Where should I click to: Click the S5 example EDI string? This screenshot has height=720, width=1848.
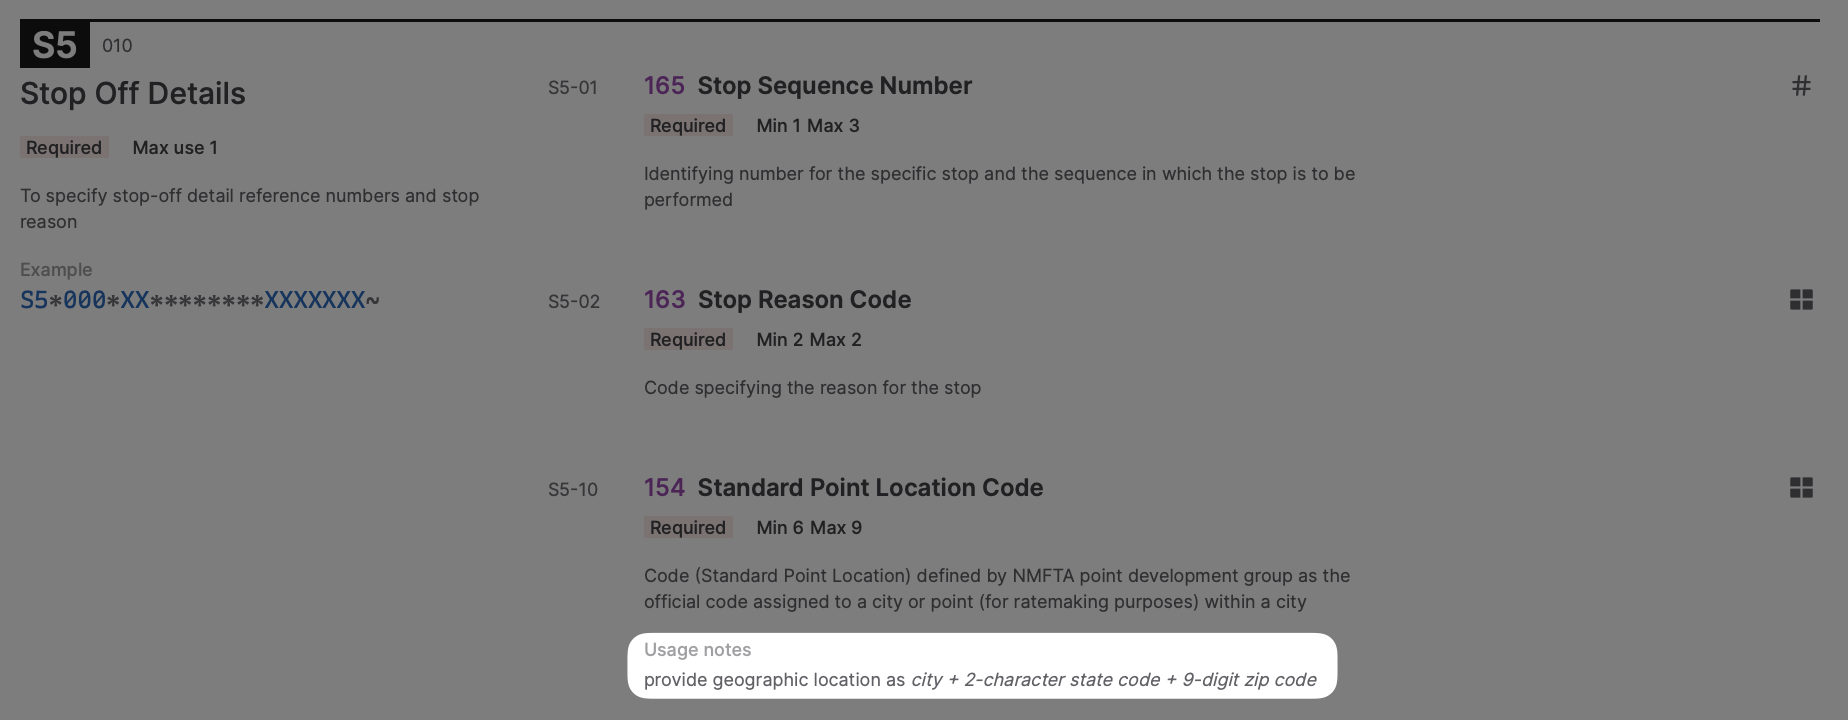(200, 300)
